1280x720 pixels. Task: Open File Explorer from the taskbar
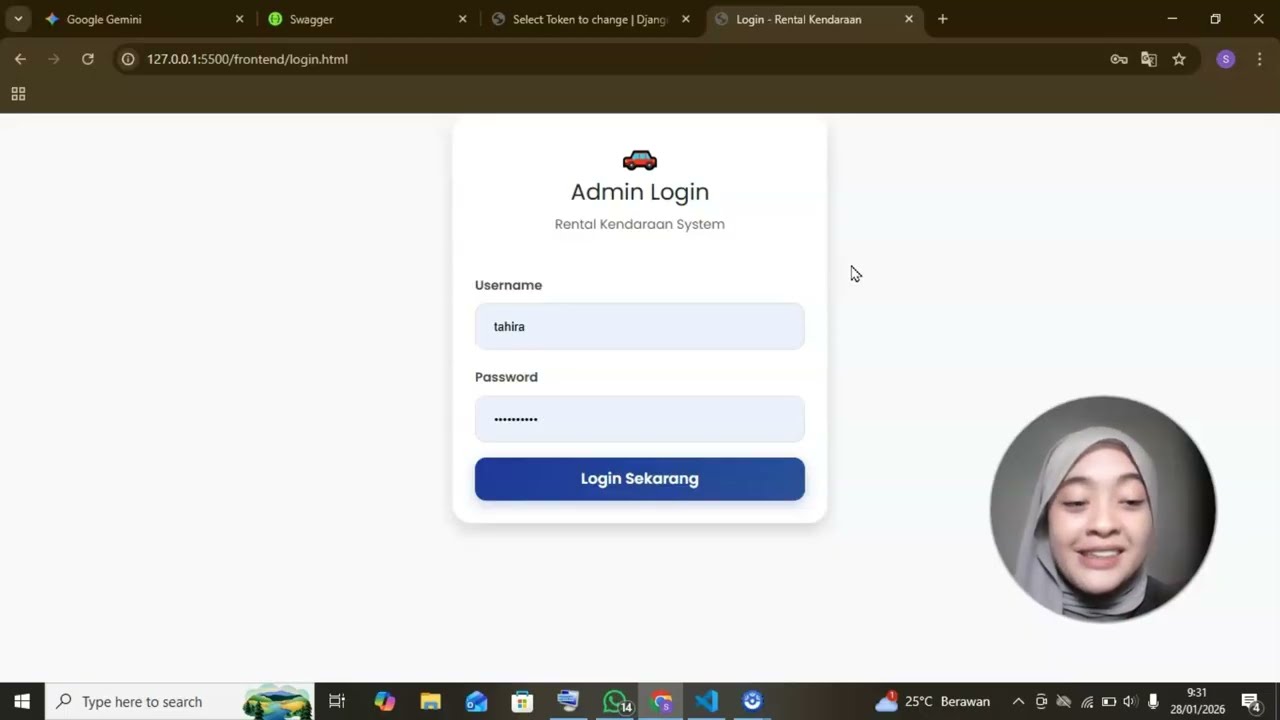coord(431,701)
